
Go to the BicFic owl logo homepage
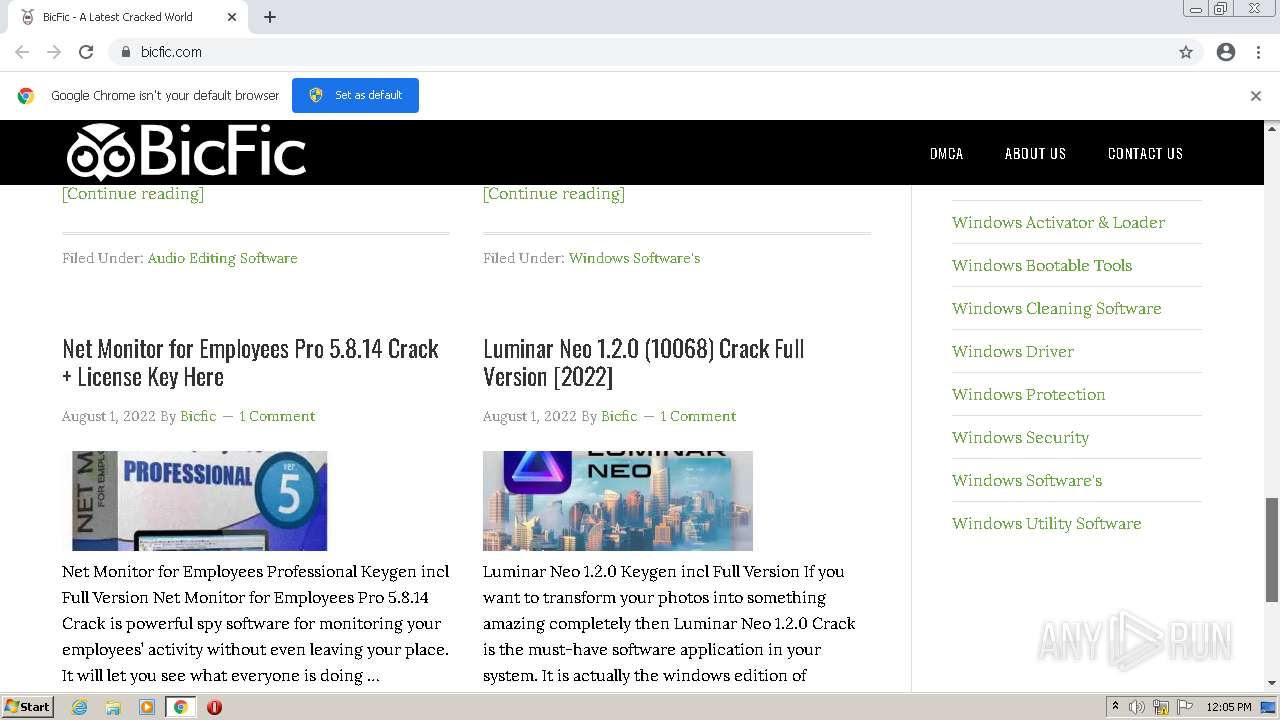pos(186,153)
